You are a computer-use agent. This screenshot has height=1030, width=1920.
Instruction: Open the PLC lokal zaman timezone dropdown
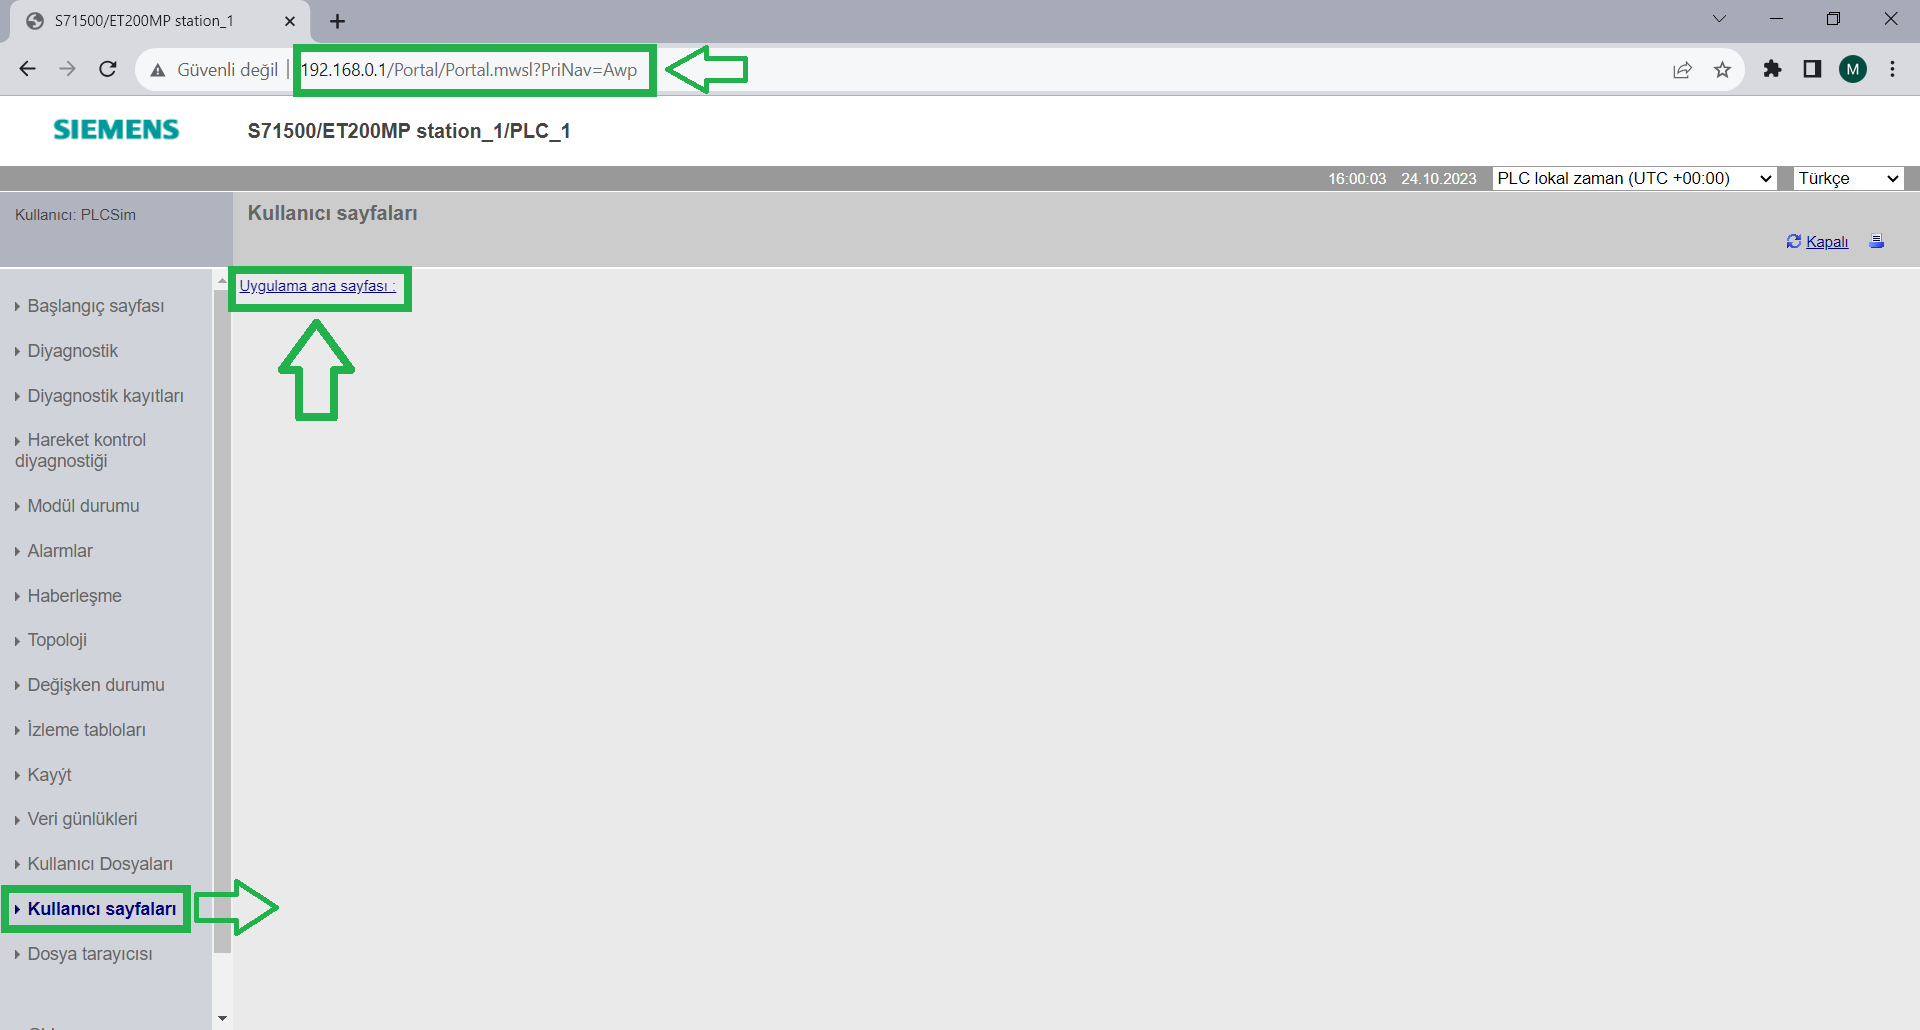coord(1633,178)
